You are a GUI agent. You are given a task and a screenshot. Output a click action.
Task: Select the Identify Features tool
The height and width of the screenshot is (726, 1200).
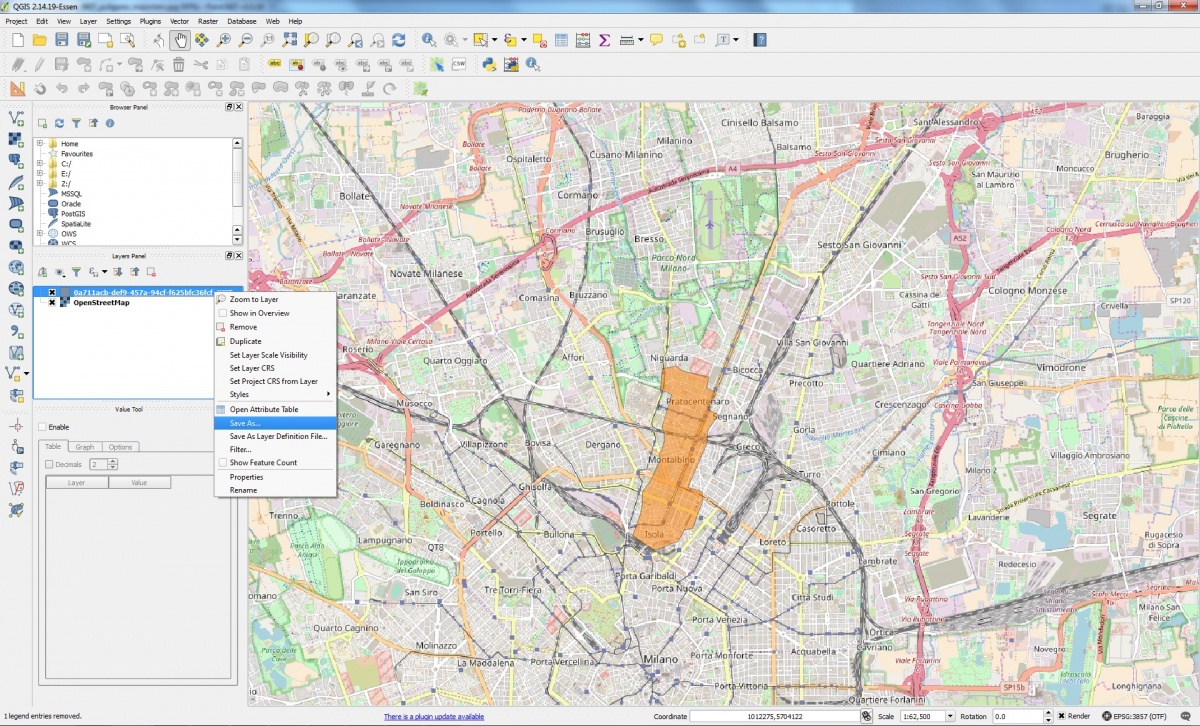(x=428, y=40)
